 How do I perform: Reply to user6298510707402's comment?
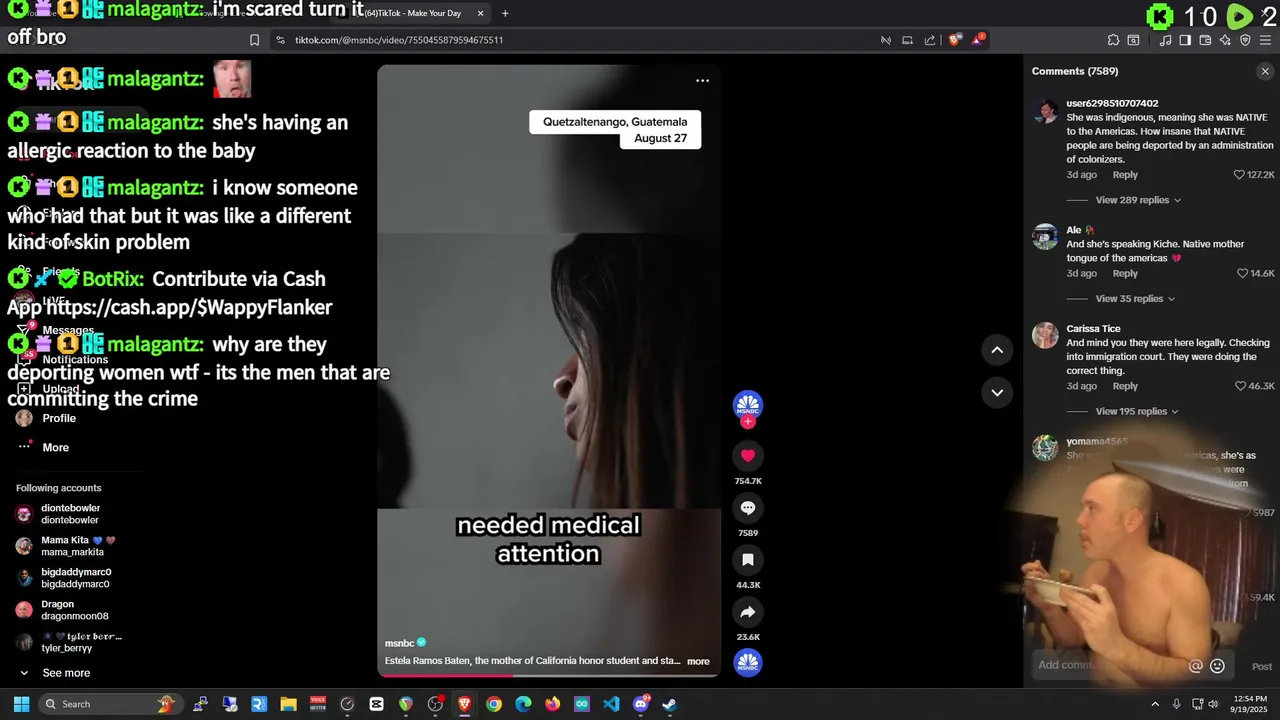coord(1125,175)
